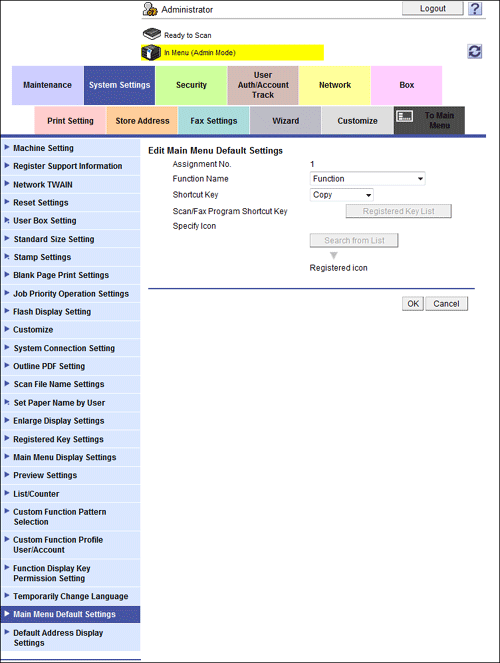Open Network TWAIN settings
Screen dimensions: 500x663
(x=71, y=184)
